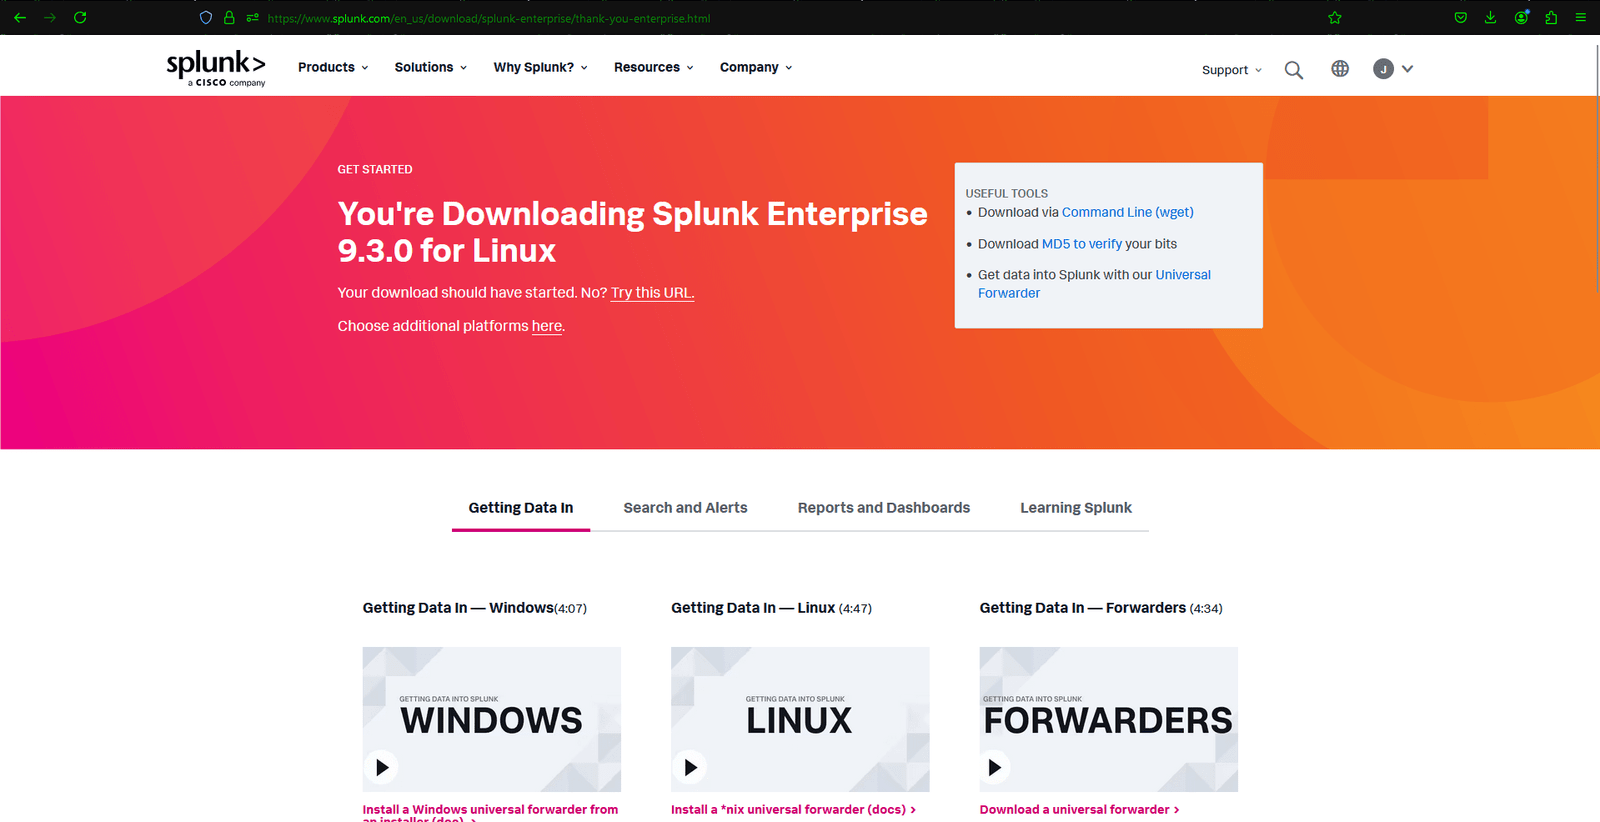The height and width of the screenshot is (822, 1600).
Task: Click the user avatar J icon
Action: (x=1383, y=69)
